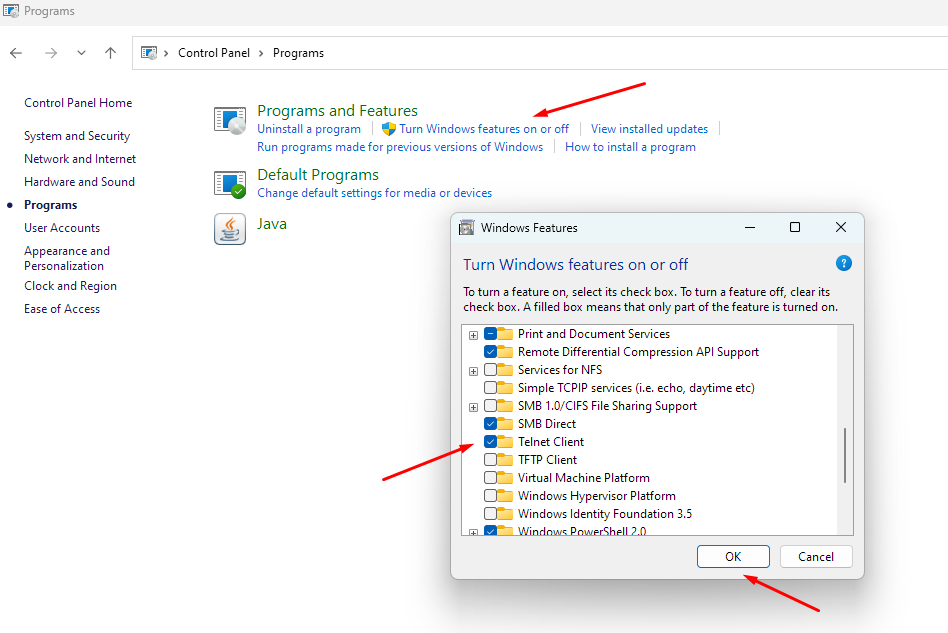Uncheck SMB Direct
The height and width of the screenshot is (633, 948).
(490, 423)
